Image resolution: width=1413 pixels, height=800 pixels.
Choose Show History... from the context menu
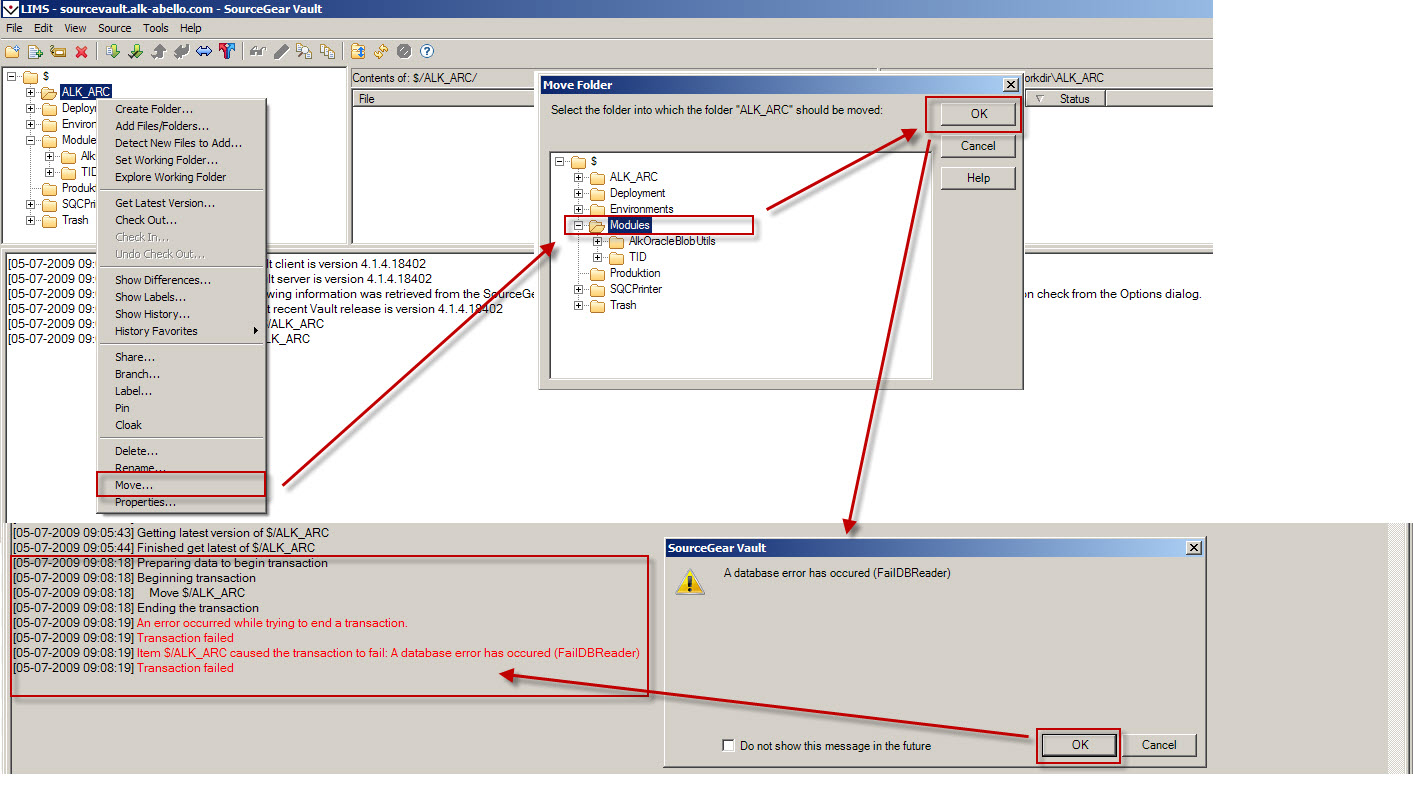click(x=181, y=314)
